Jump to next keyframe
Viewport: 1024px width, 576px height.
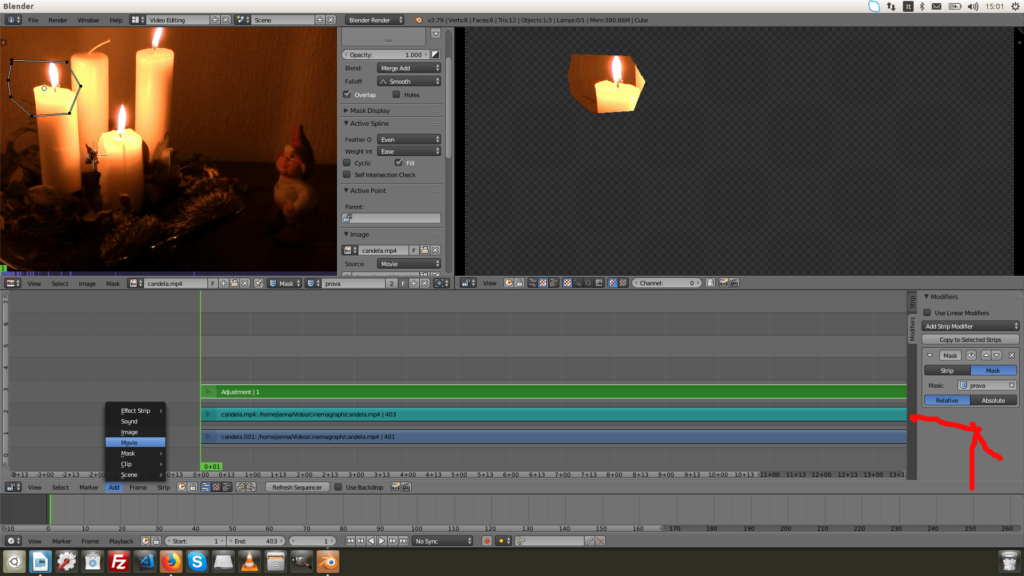coord(392,541)
